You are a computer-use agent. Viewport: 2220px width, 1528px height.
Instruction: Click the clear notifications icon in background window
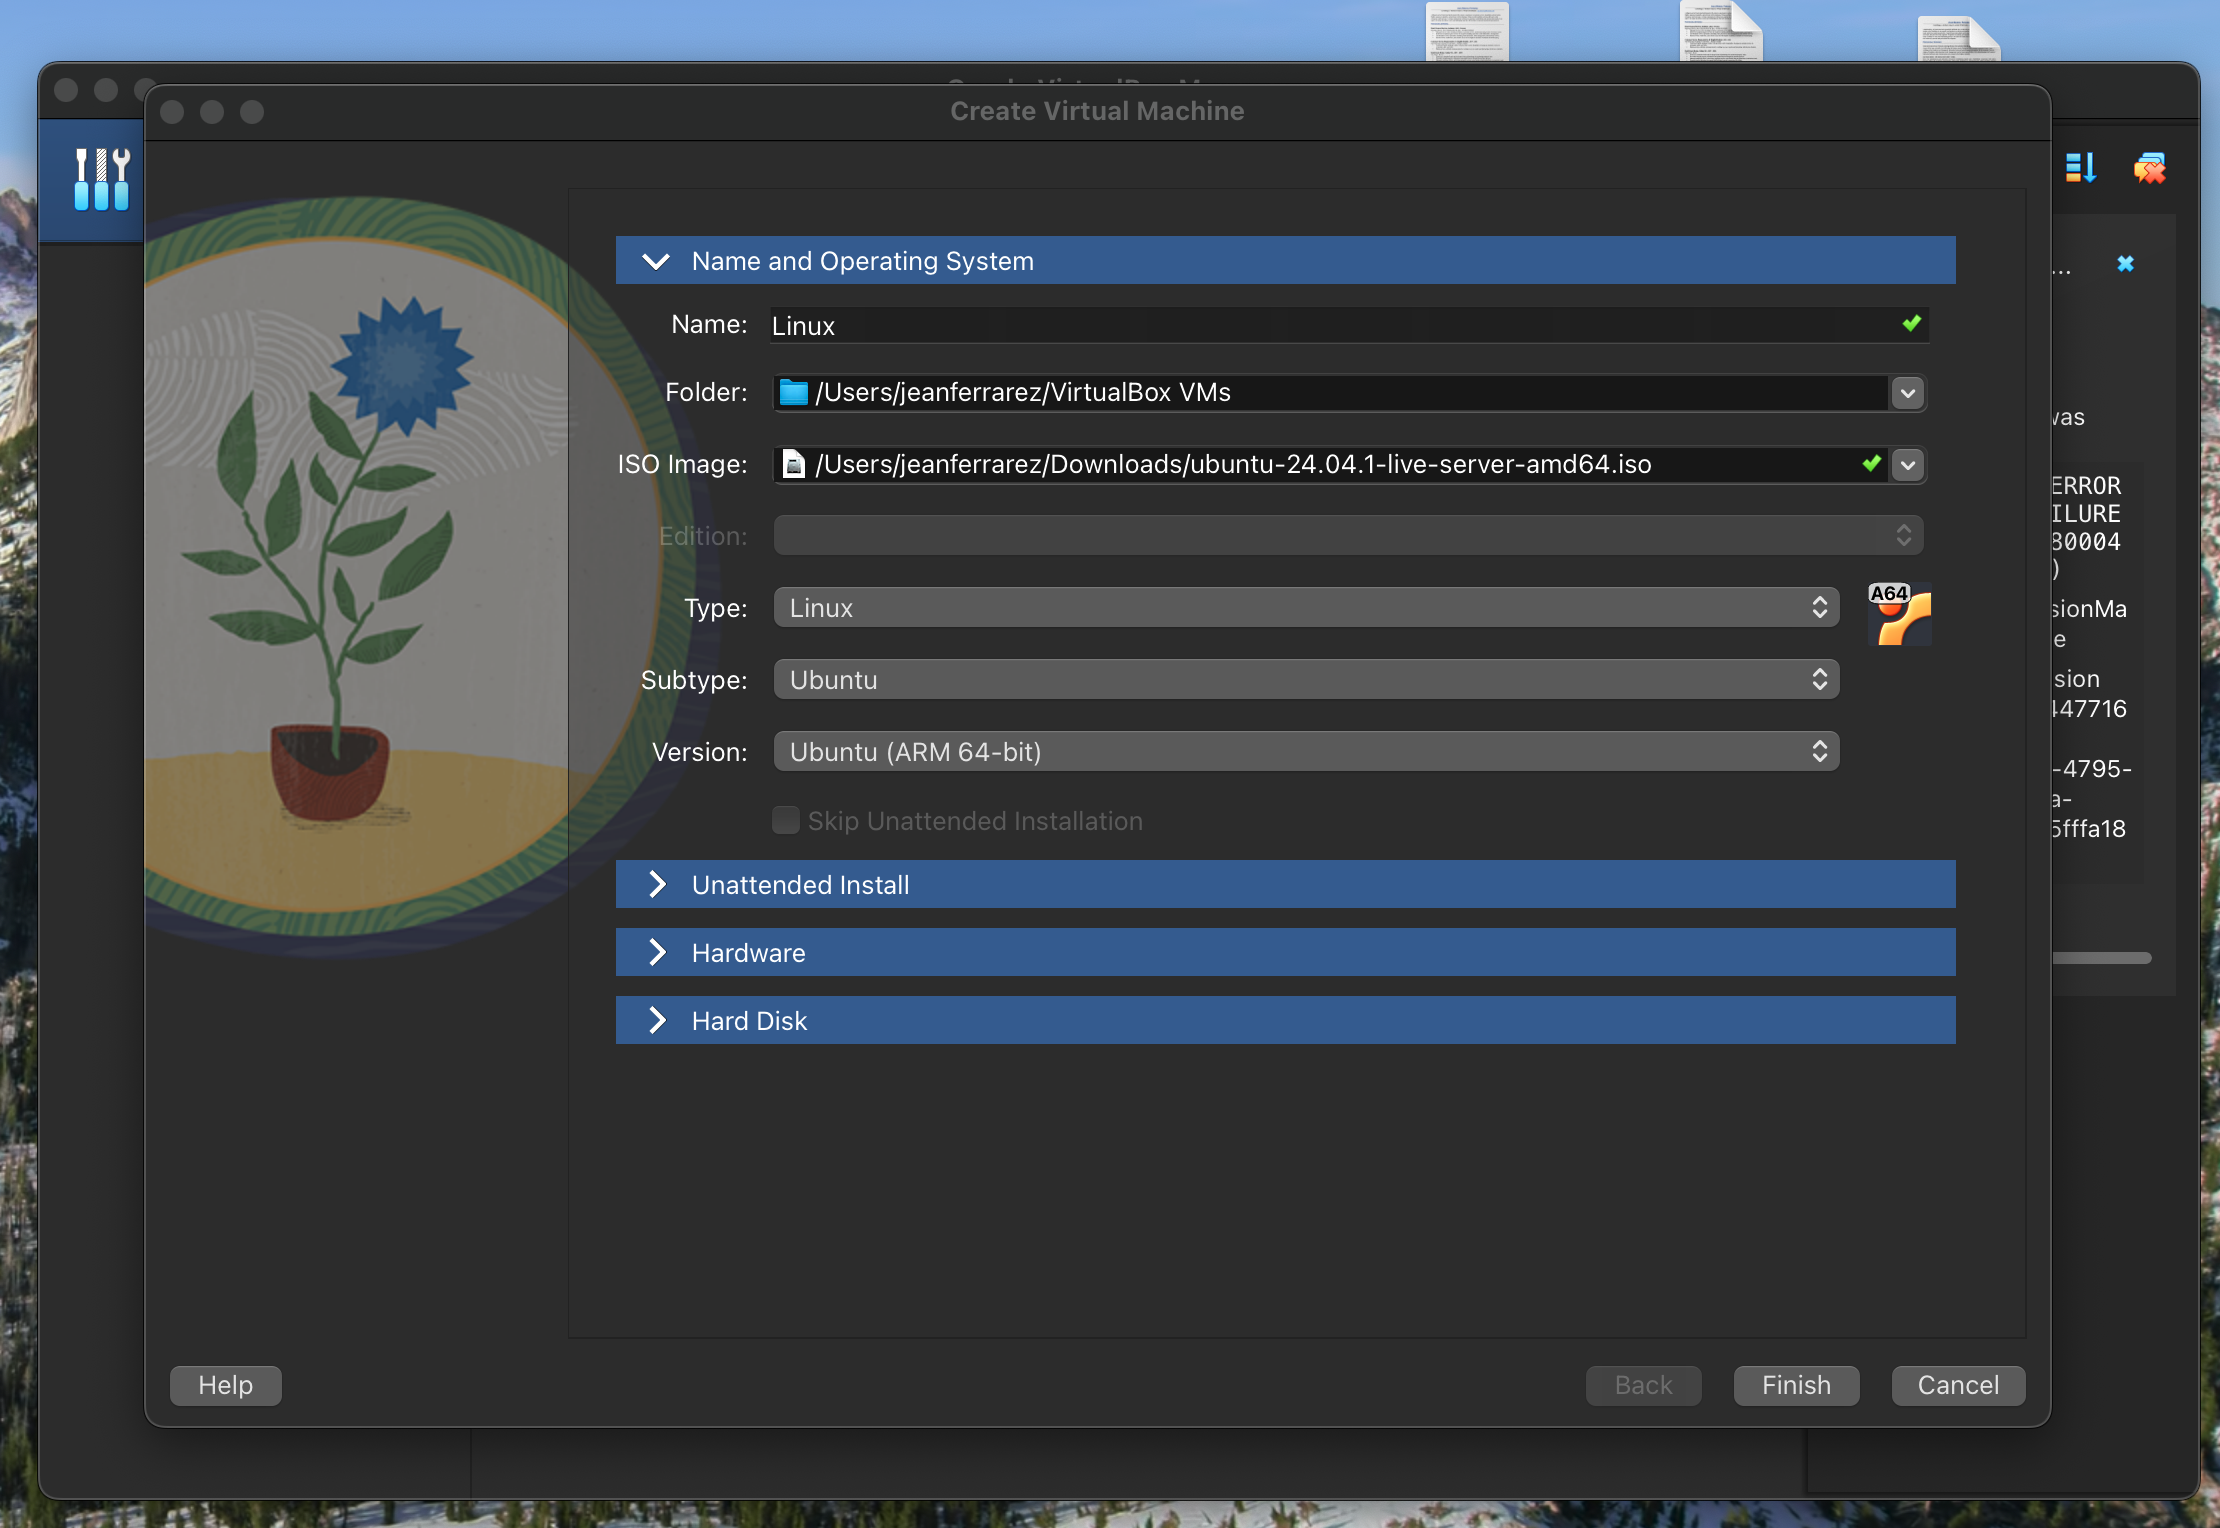tap(2150, 168)
